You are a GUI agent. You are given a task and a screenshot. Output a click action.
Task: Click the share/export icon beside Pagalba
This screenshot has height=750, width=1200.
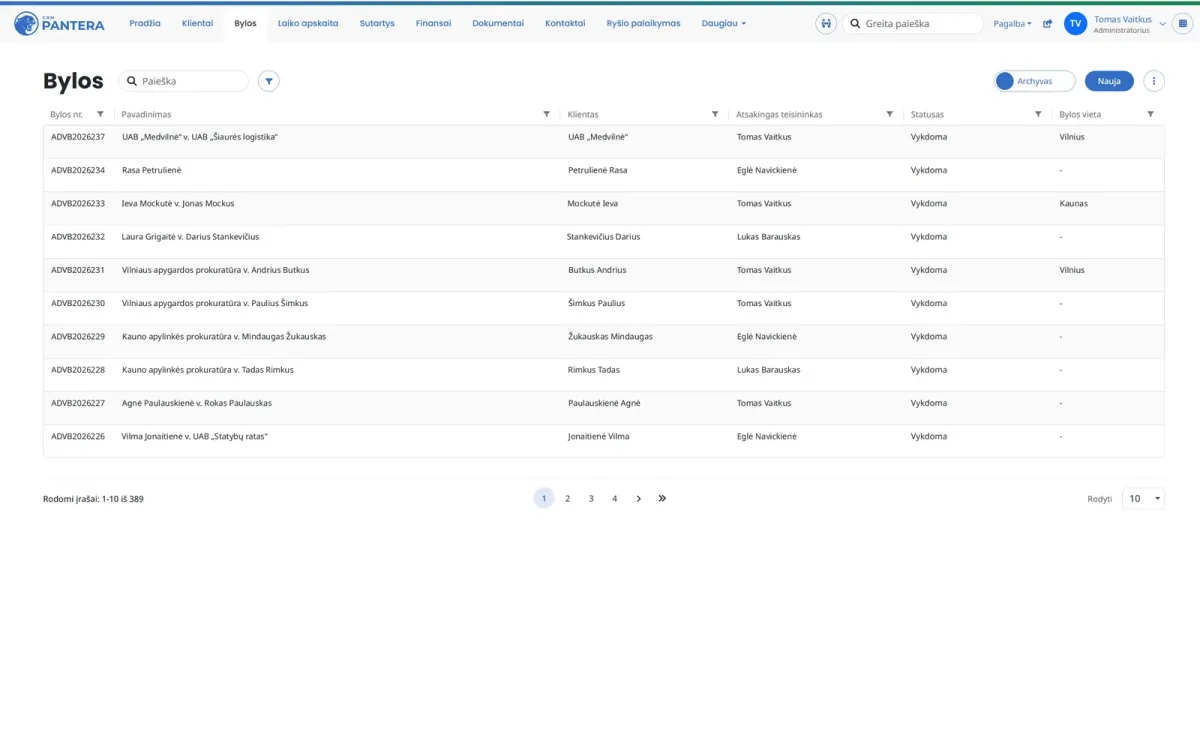[1047, 23]
